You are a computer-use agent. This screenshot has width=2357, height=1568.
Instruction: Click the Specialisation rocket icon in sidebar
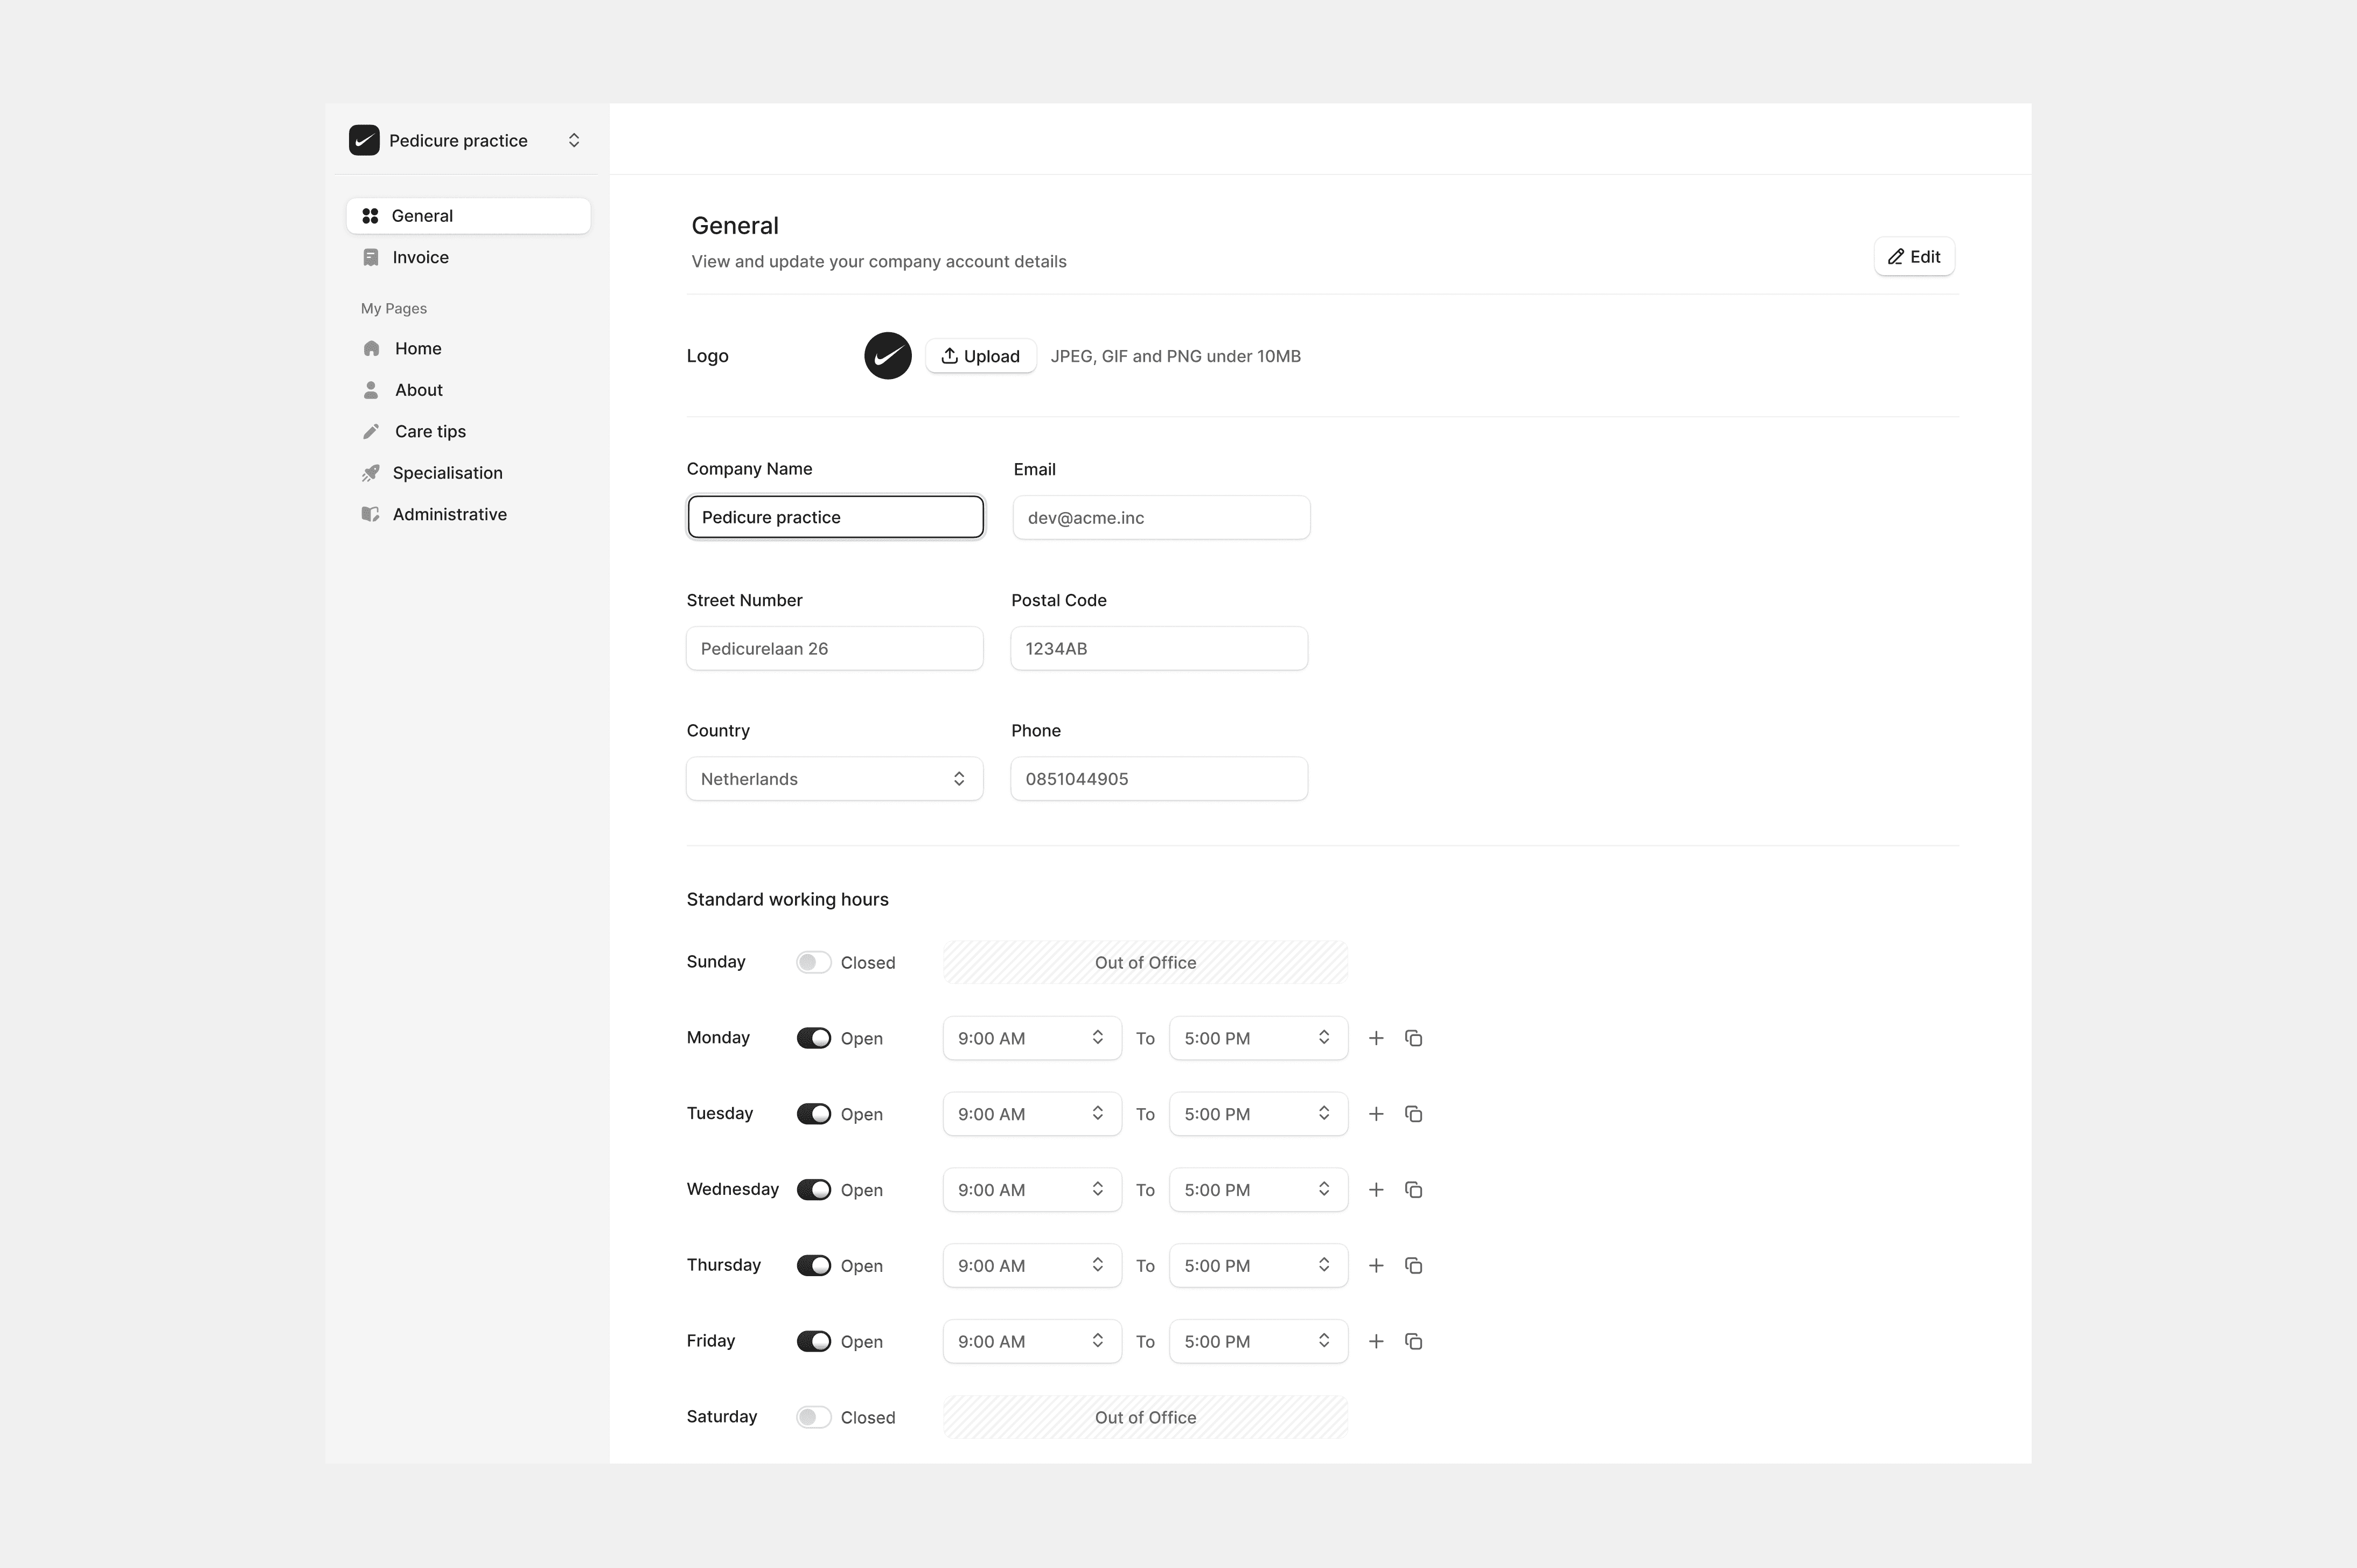(371, 473)
